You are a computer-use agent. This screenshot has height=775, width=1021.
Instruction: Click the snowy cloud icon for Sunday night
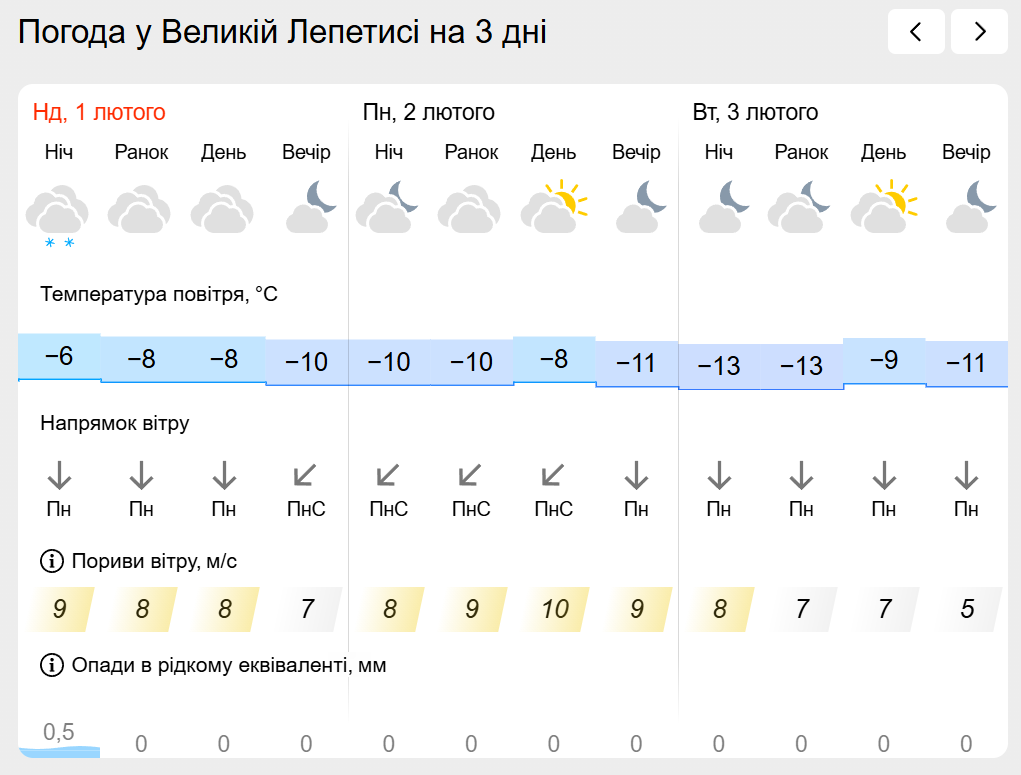point(58,212)
